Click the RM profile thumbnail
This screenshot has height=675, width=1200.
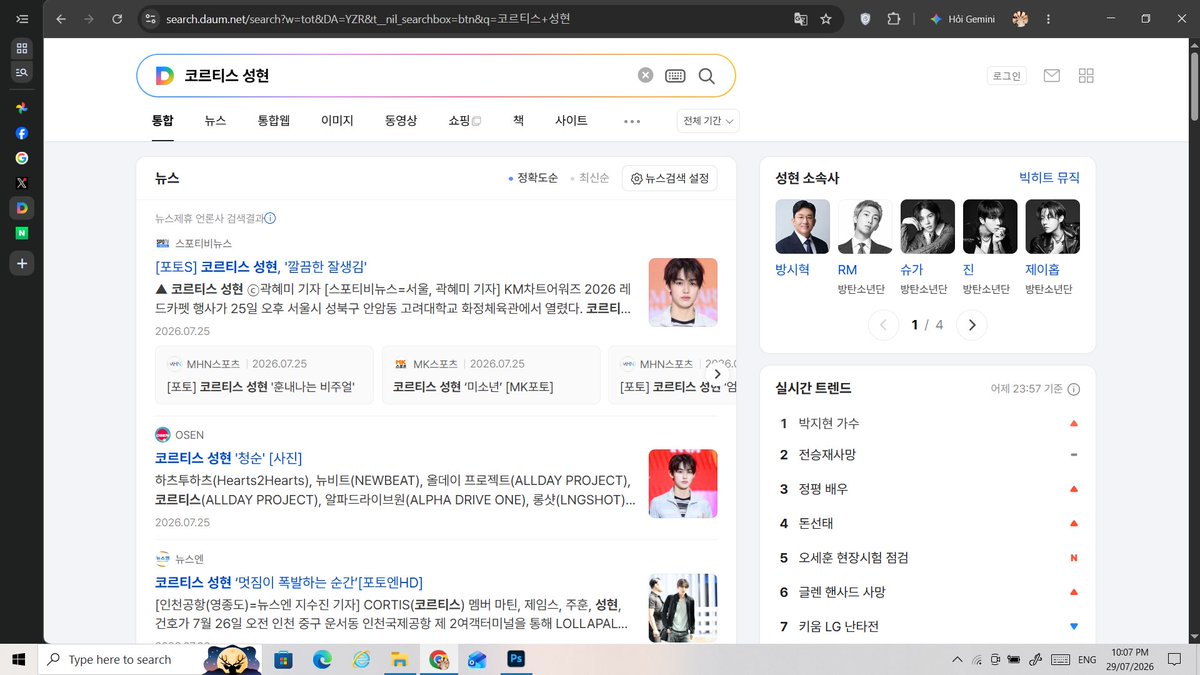click(865, 226)
